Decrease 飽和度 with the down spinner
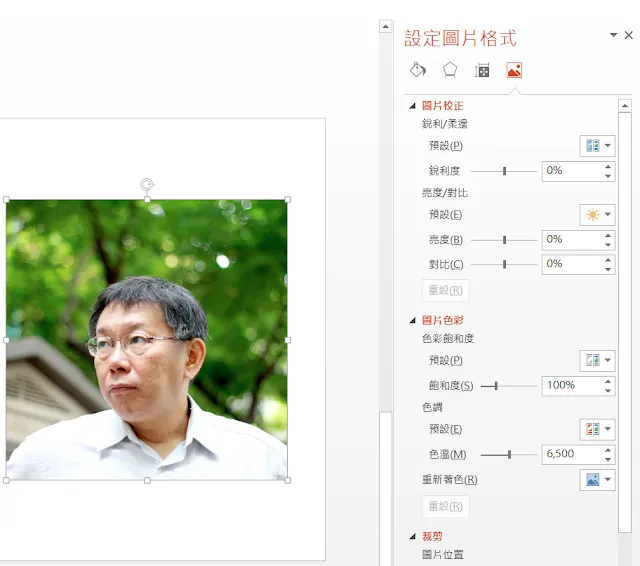The height and width of the screenshot is (566, 640). coord(608,391)
